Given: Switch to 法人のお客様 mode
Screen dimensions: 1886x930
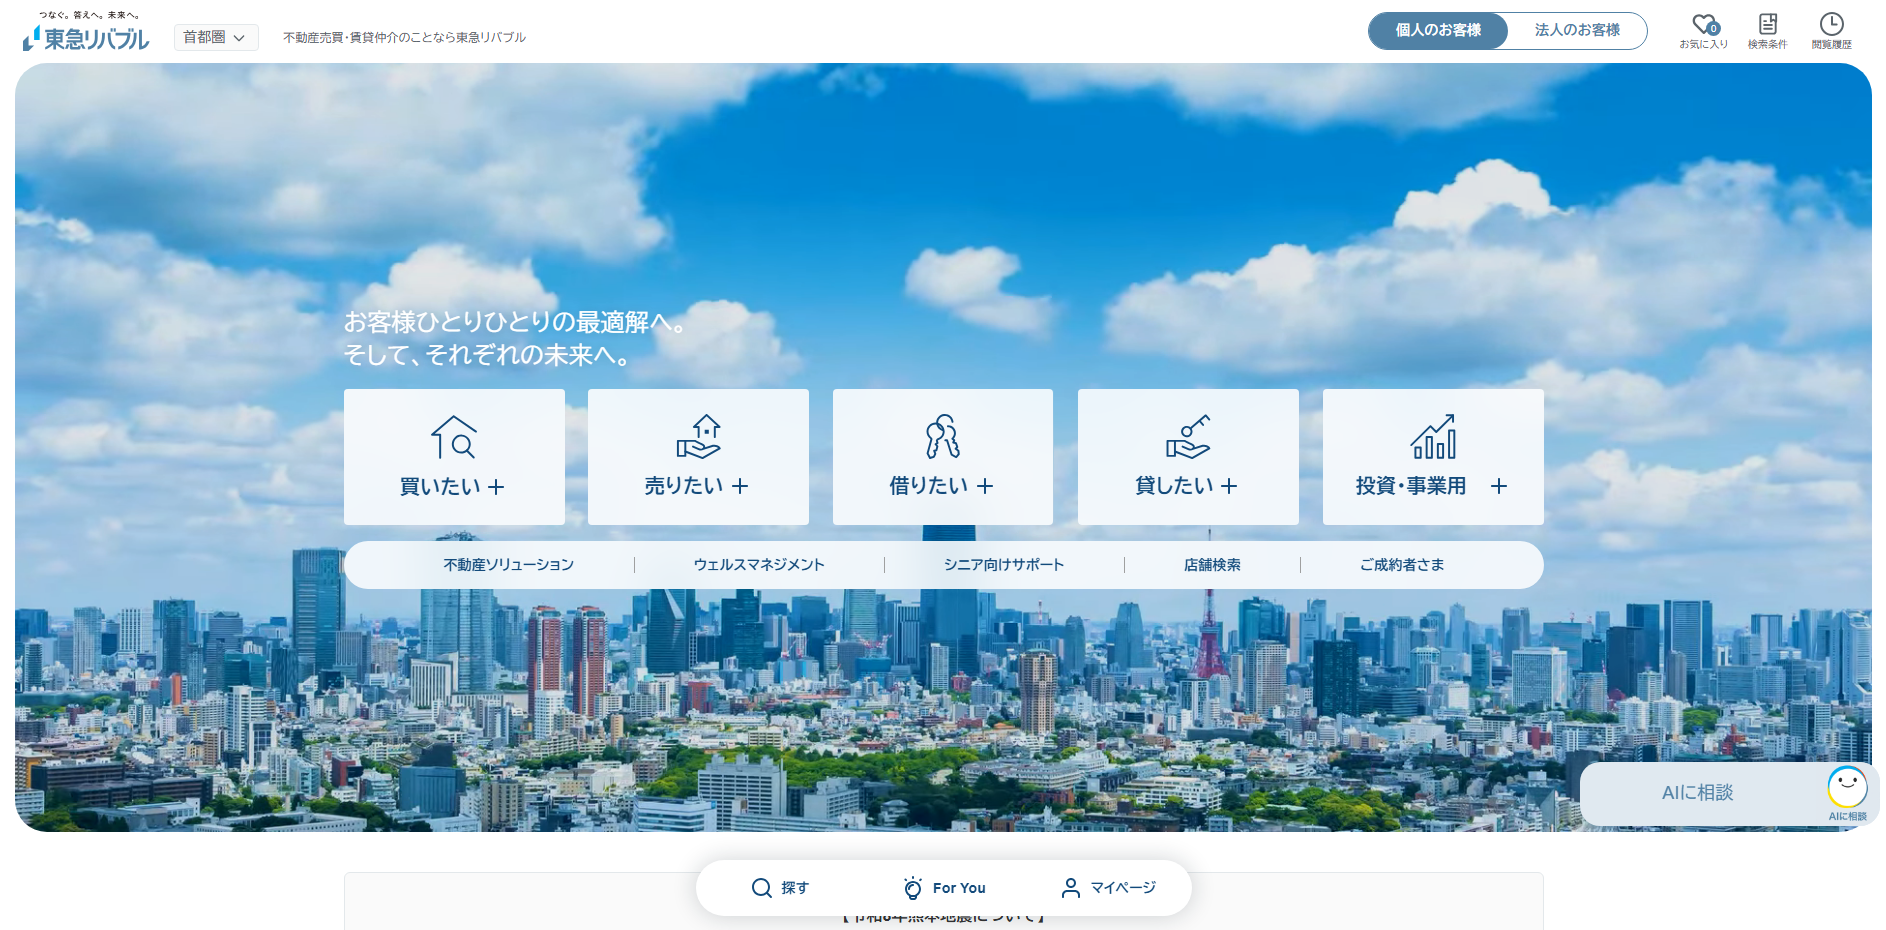Looking at the screenshot, I should (1577, 30).
